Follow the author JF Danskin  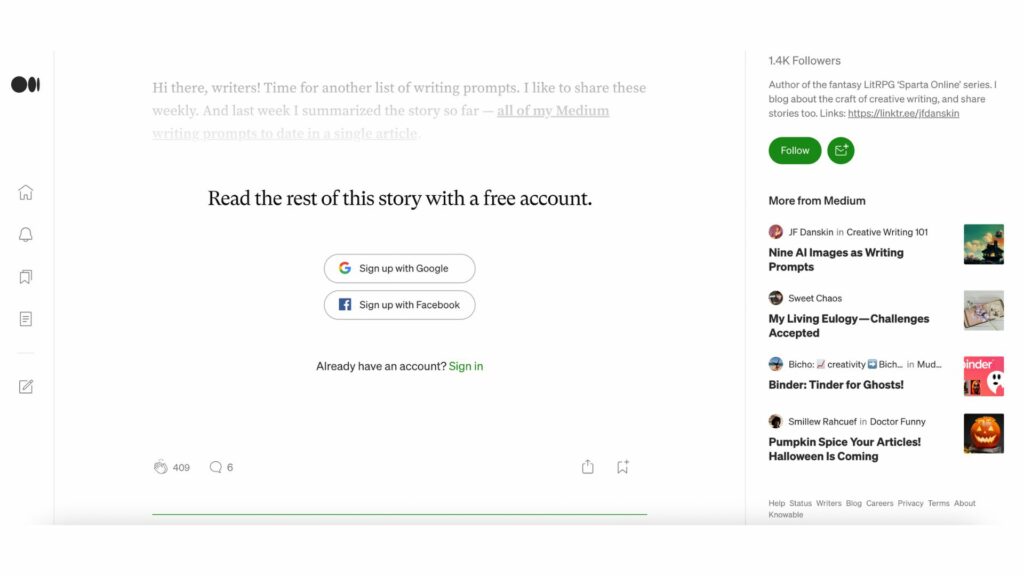[x=794, y=150]
